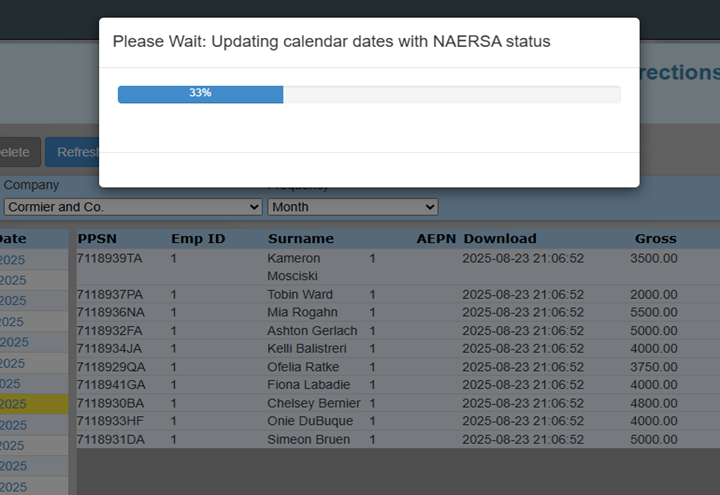Sort table by Surname column header
Image resolution: width=720 pixels, height=495 pixels.
point(300,239)
